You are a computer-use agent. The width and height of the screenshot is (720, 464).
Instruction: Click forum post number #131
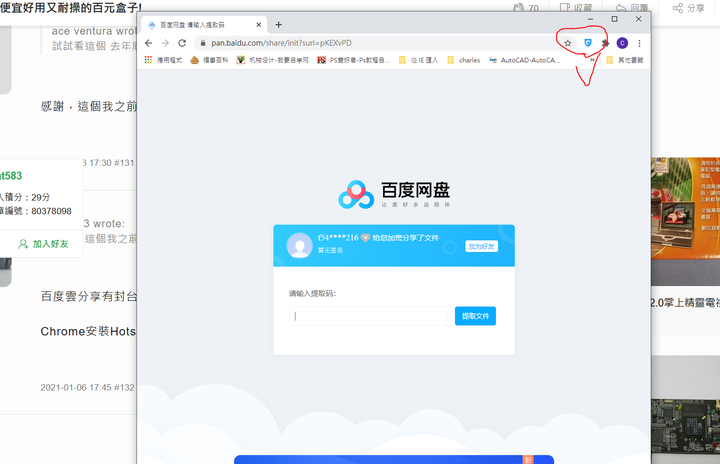pyautogui.click(x=124, y=163)
